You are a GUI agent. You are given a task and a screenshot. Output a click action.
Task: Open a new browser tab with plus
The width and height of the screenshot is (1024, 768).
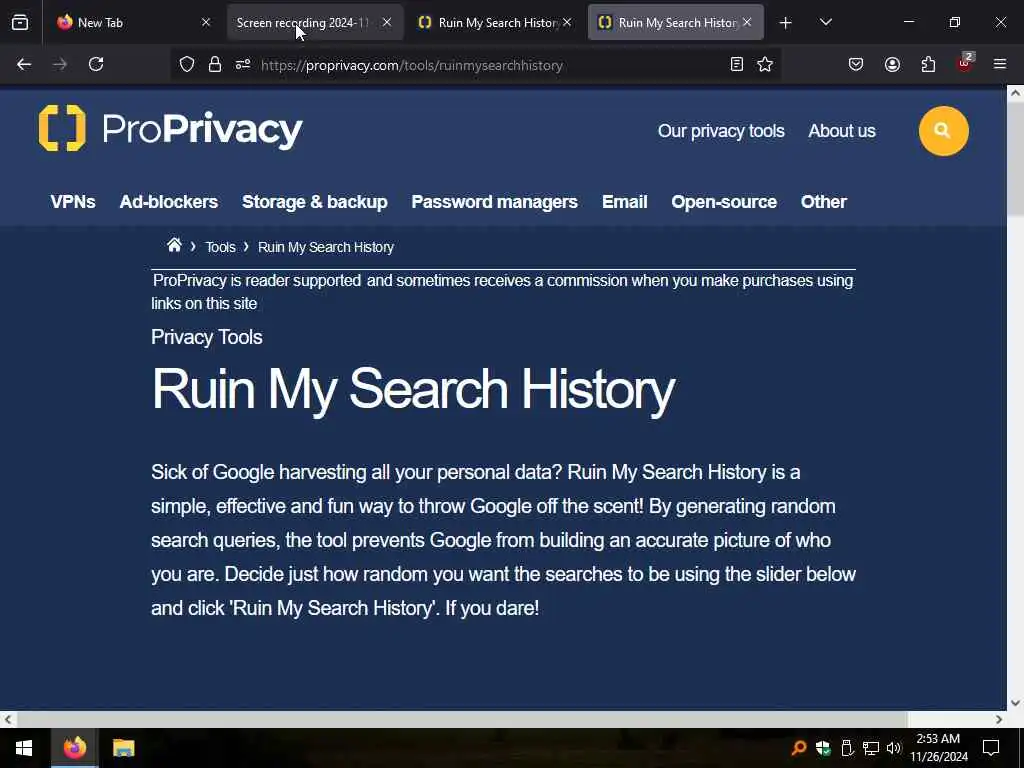click(x=786, y=23)
